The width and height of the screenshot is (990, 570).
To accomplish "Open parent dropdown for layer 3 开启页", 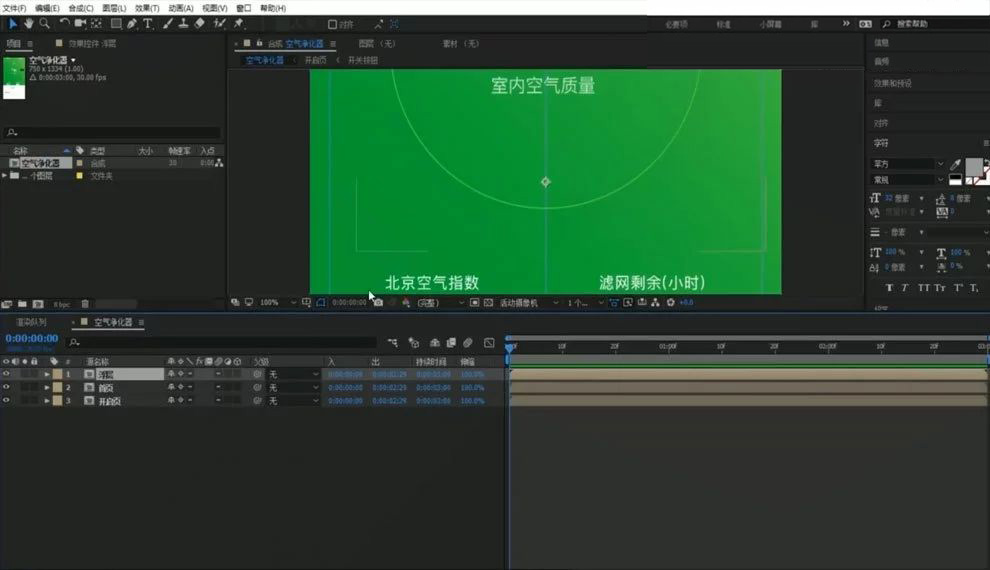I will (294, 401).
